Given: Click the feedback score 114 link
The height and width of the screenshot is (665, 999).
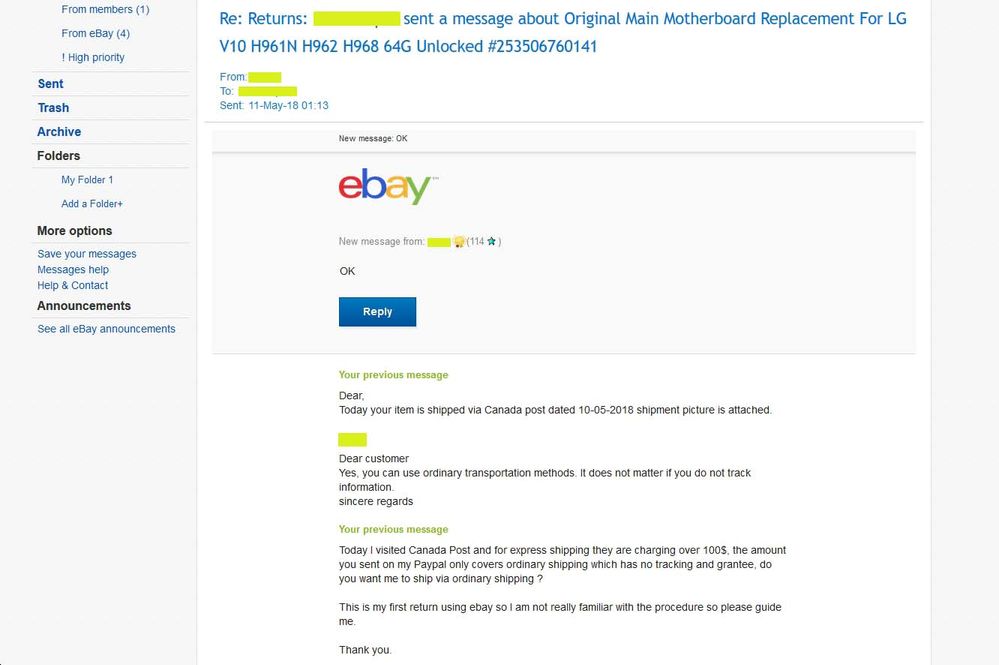Looking at the screenshot, I should click(x=477, y=241).
